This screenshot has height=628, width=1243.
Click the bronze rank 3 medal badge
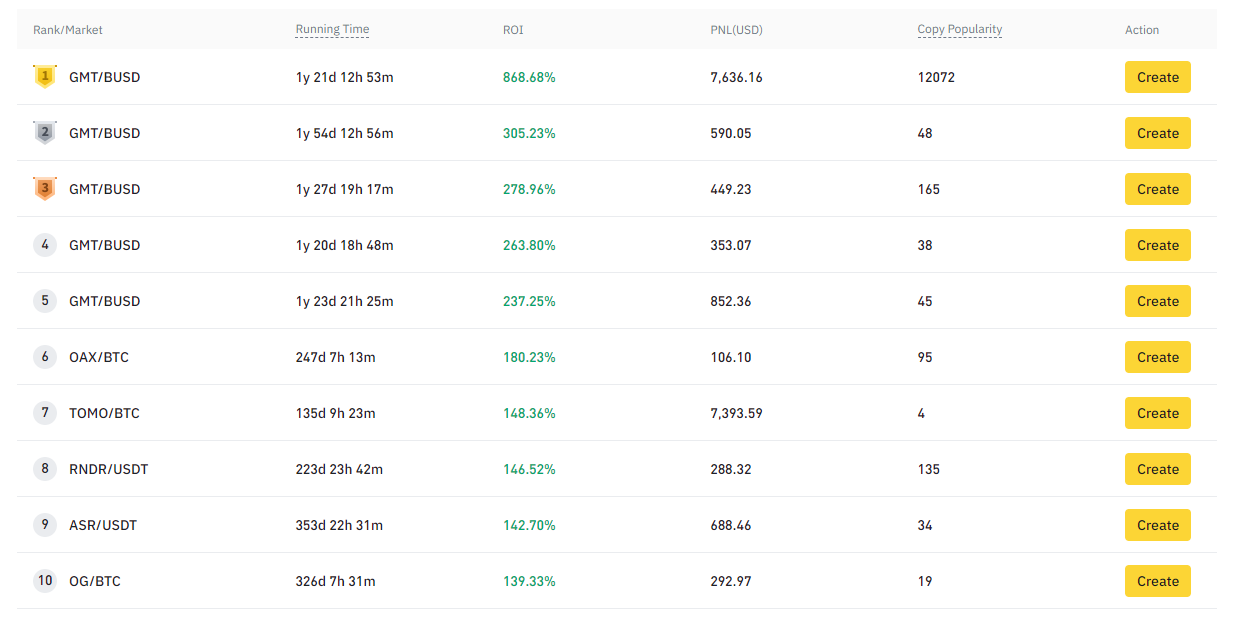[x=44, y=188]
